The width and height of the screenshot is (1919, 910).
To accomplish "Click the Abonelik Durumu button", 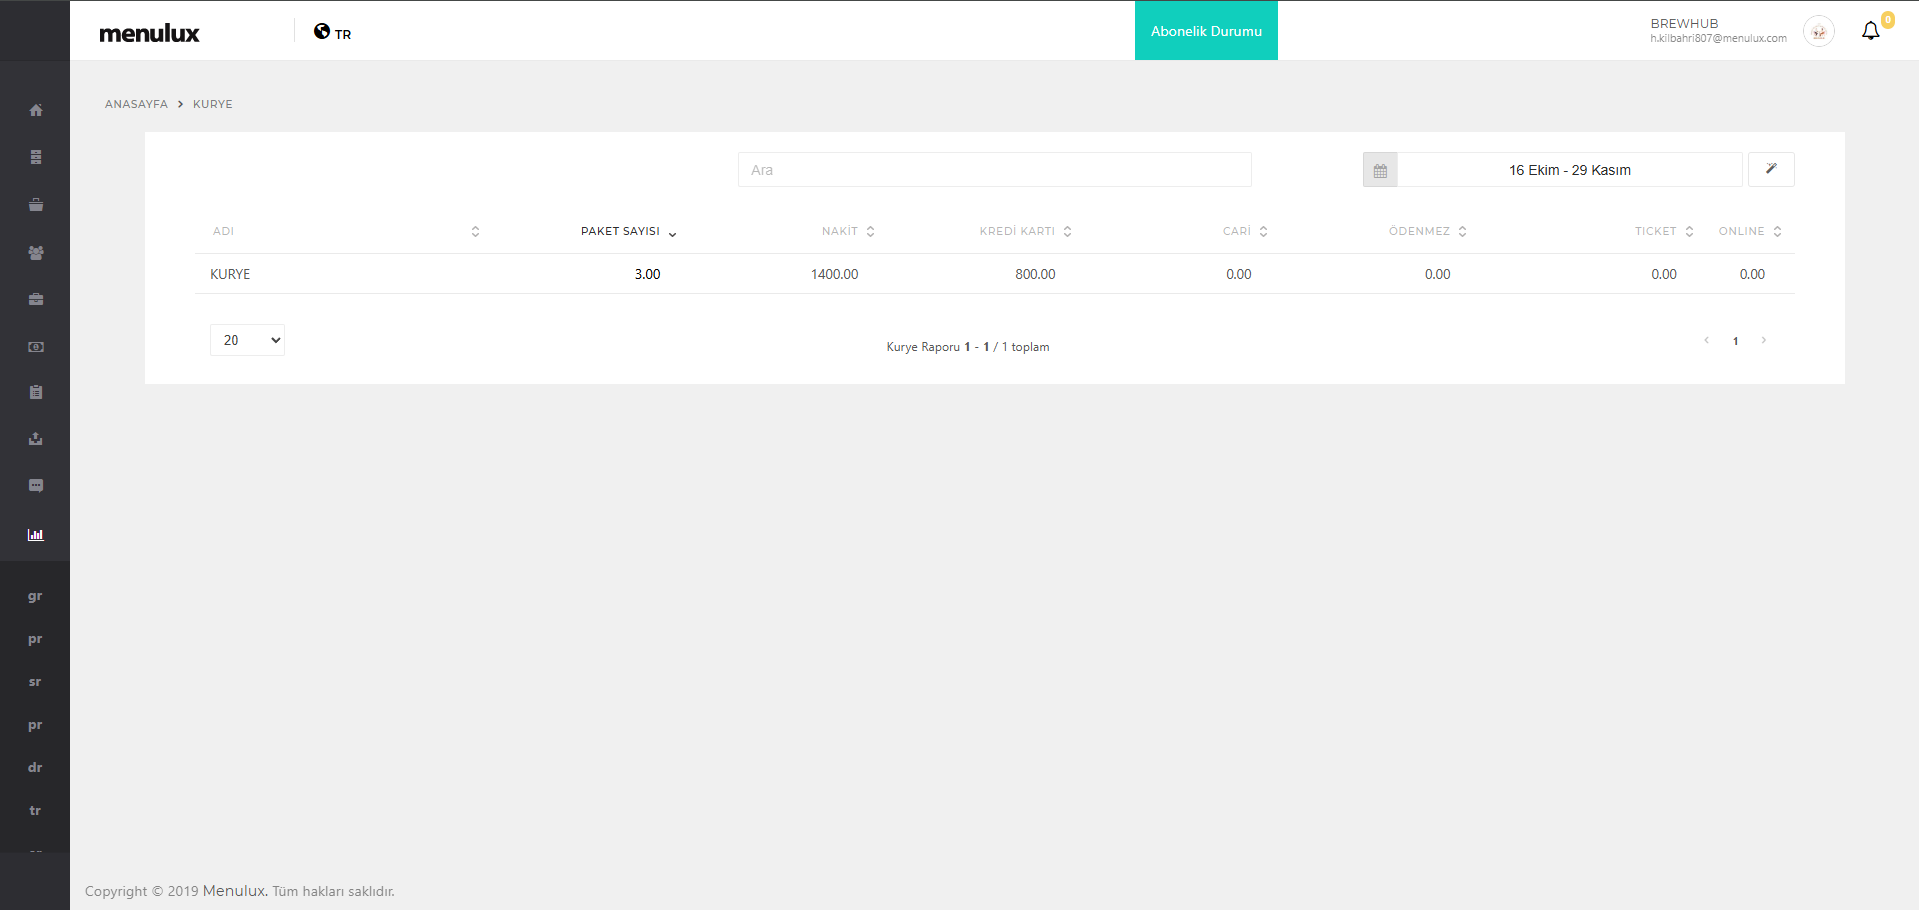I will pyautogui.click(x=1206, y=31).
